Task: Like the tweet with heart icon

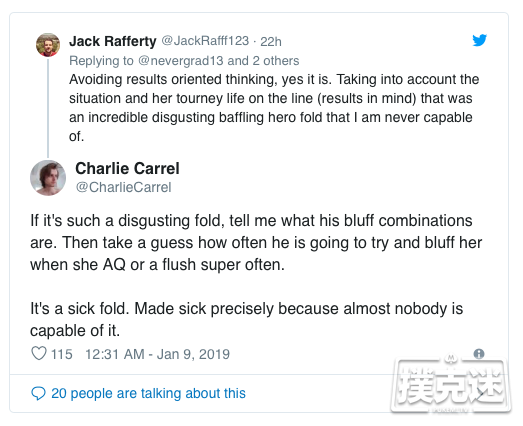Action: (39, 353)
